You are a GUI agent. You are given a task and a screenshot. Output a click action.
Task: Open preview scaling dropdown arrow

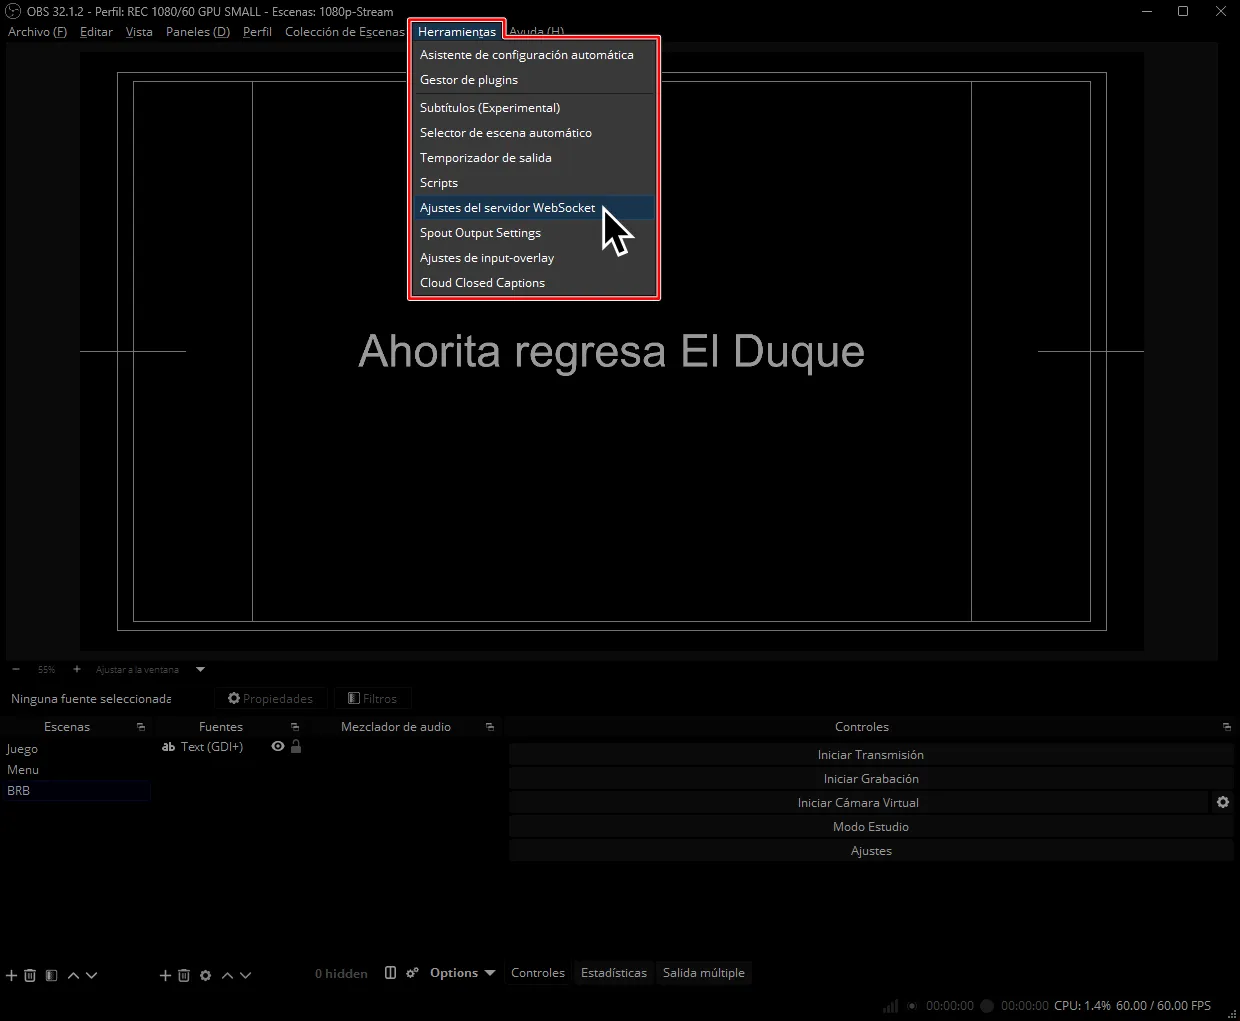(200, 669)
